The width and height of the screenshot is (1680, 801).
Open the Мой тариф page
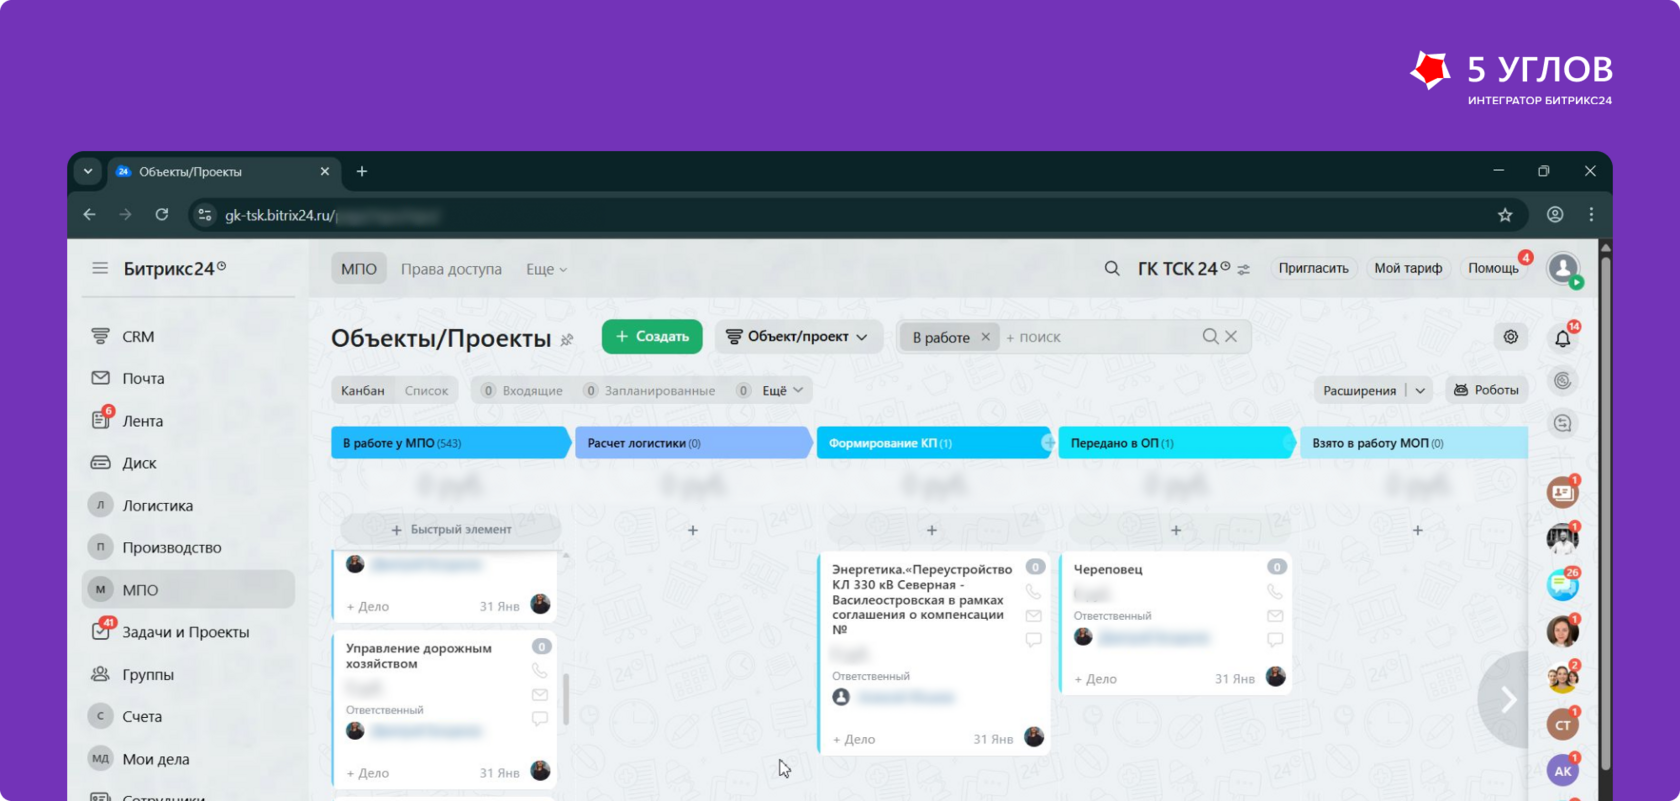click(x=1408, y=268)
